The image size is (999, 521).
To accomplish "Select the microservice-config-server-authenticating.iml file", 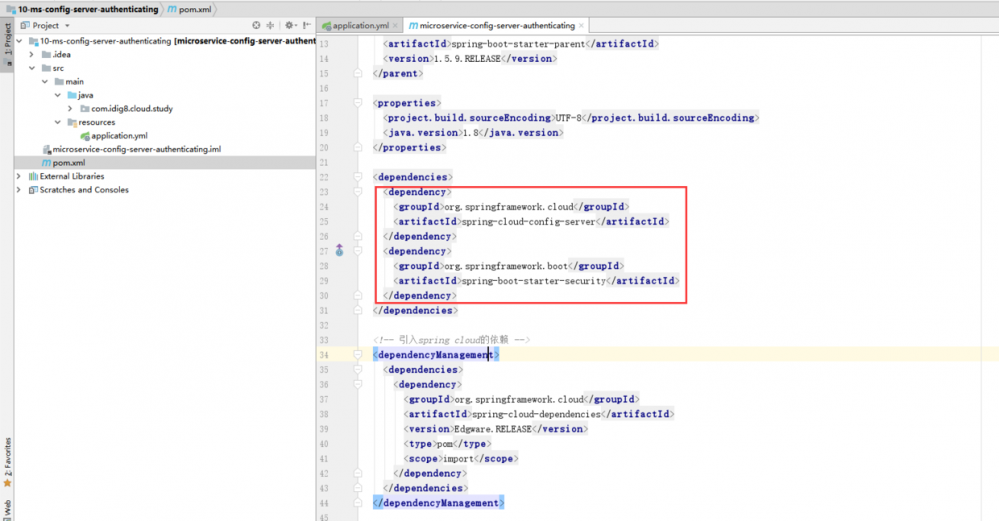I will pos(136,149).
